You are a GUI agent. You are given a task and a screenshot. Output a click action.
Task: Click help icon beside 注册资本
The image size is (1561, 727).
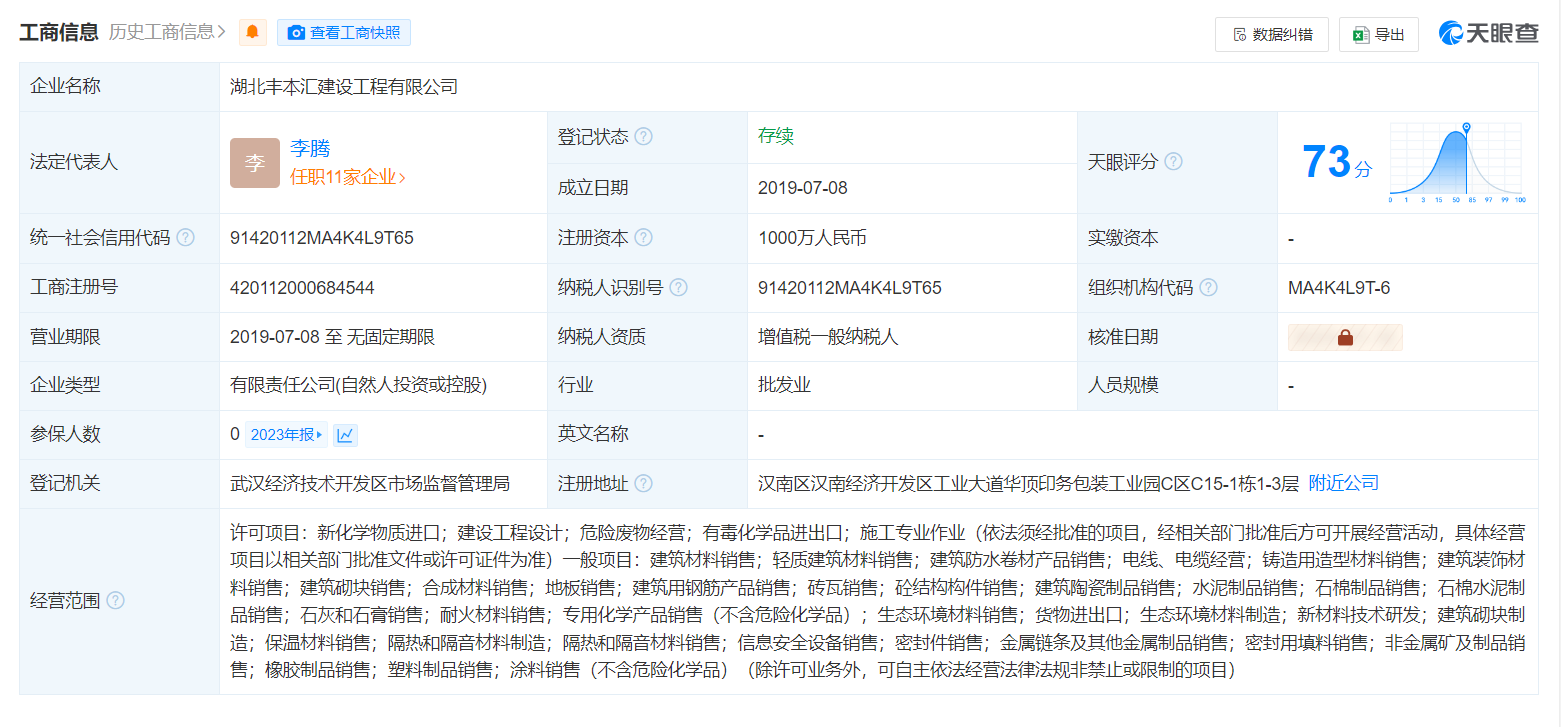[x=644, y=238]
